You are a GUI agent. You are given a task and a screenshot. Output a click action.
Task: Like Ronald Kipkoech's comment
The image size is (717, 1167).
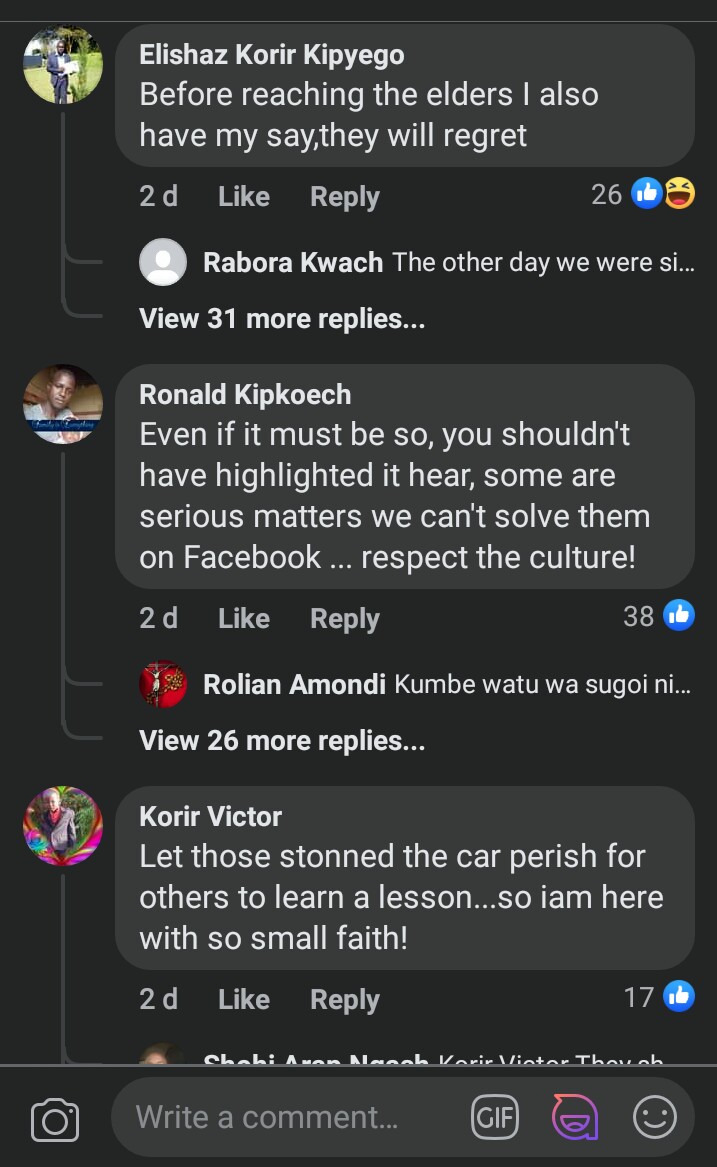(x=244, y=619)
